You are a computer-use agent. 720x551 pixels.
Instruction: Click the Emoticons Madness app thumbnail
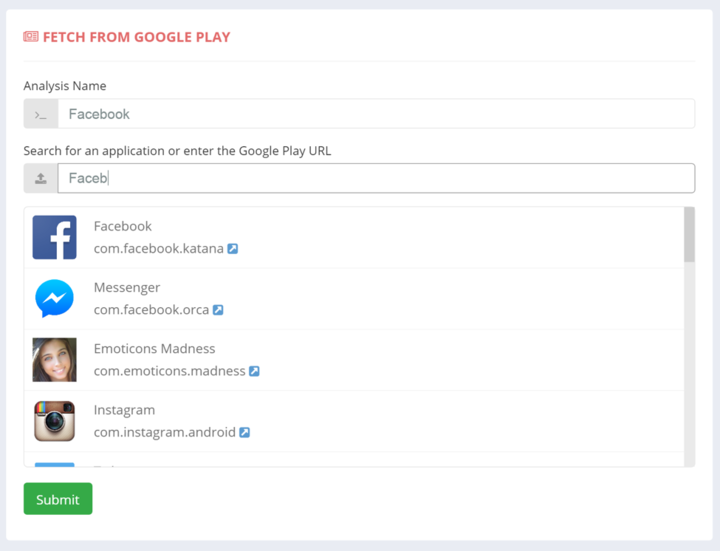54,360
